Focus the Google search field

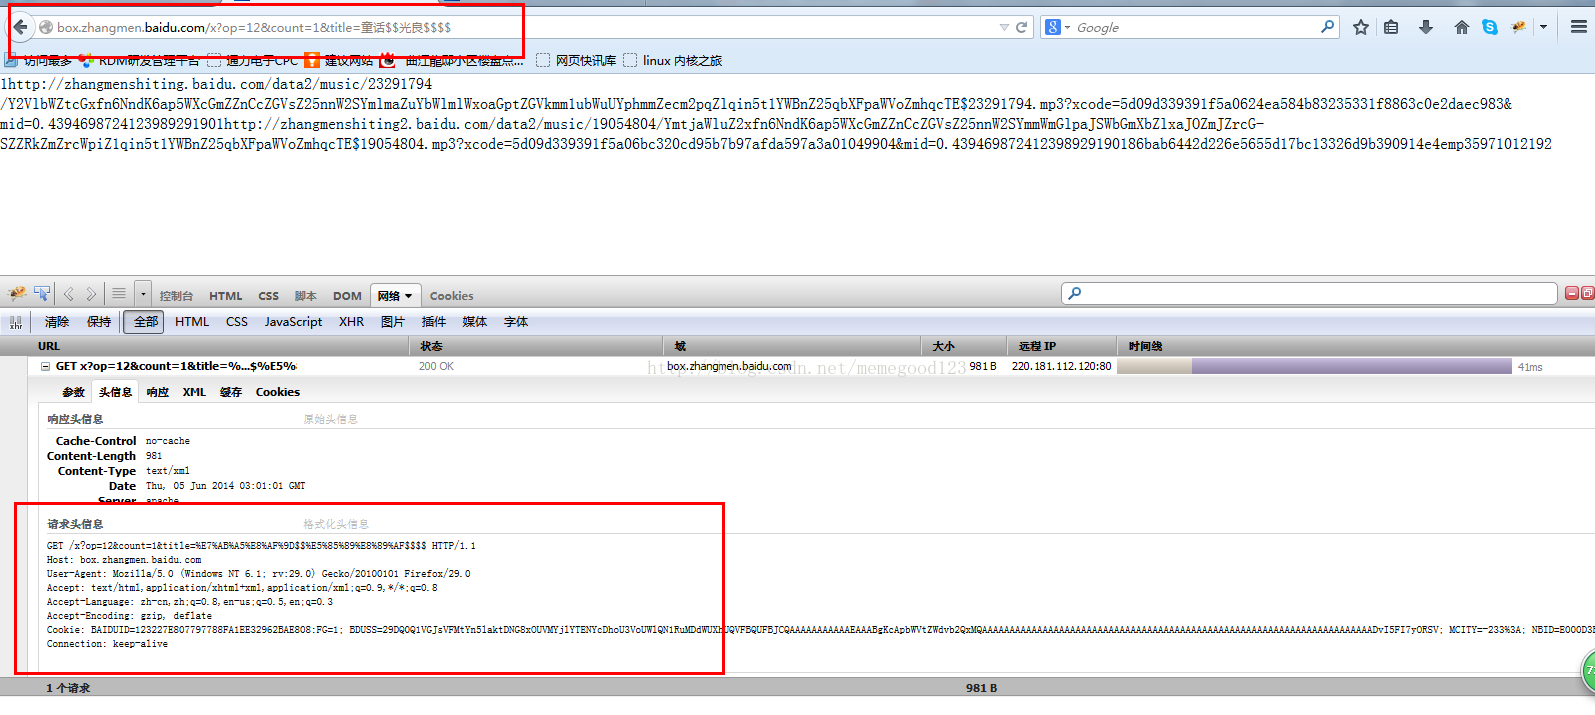1196,28
